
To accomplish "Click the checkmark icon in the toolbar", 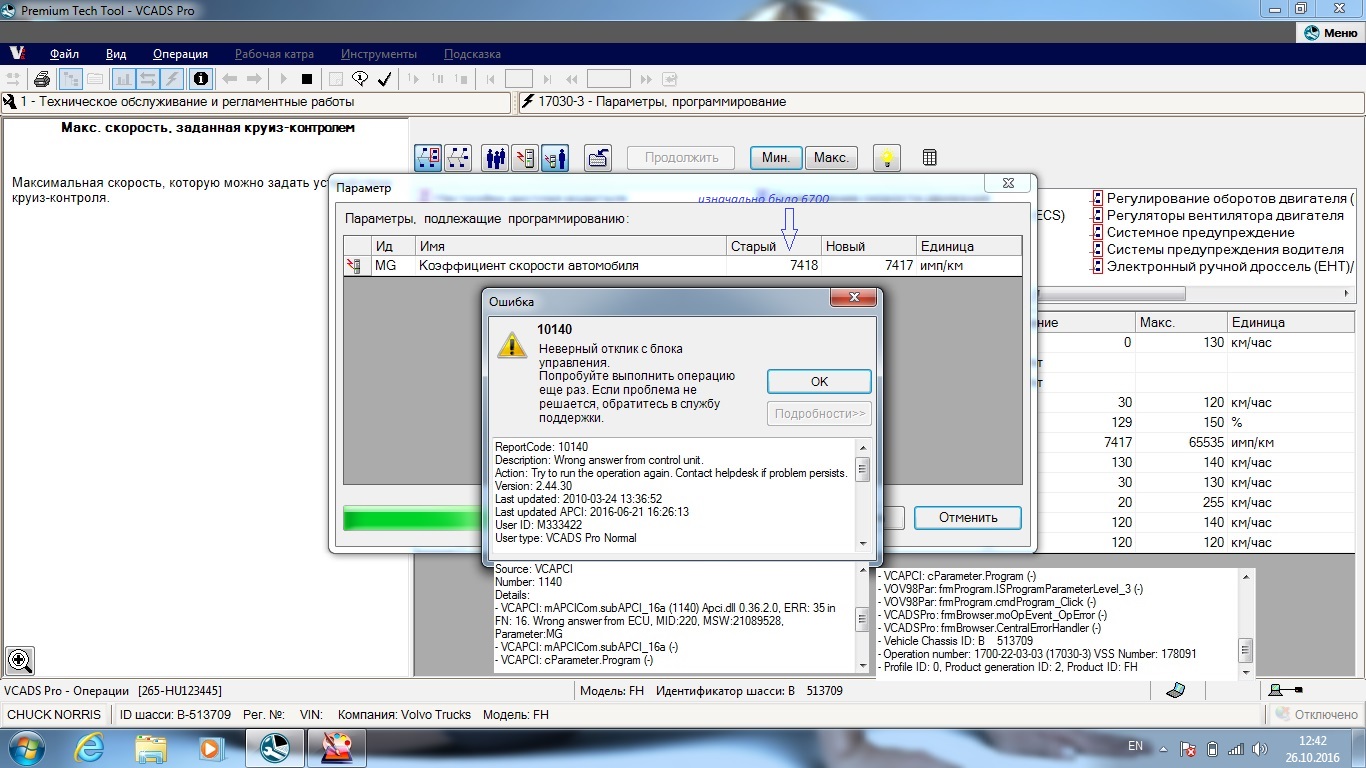I will tap(384, 79).
